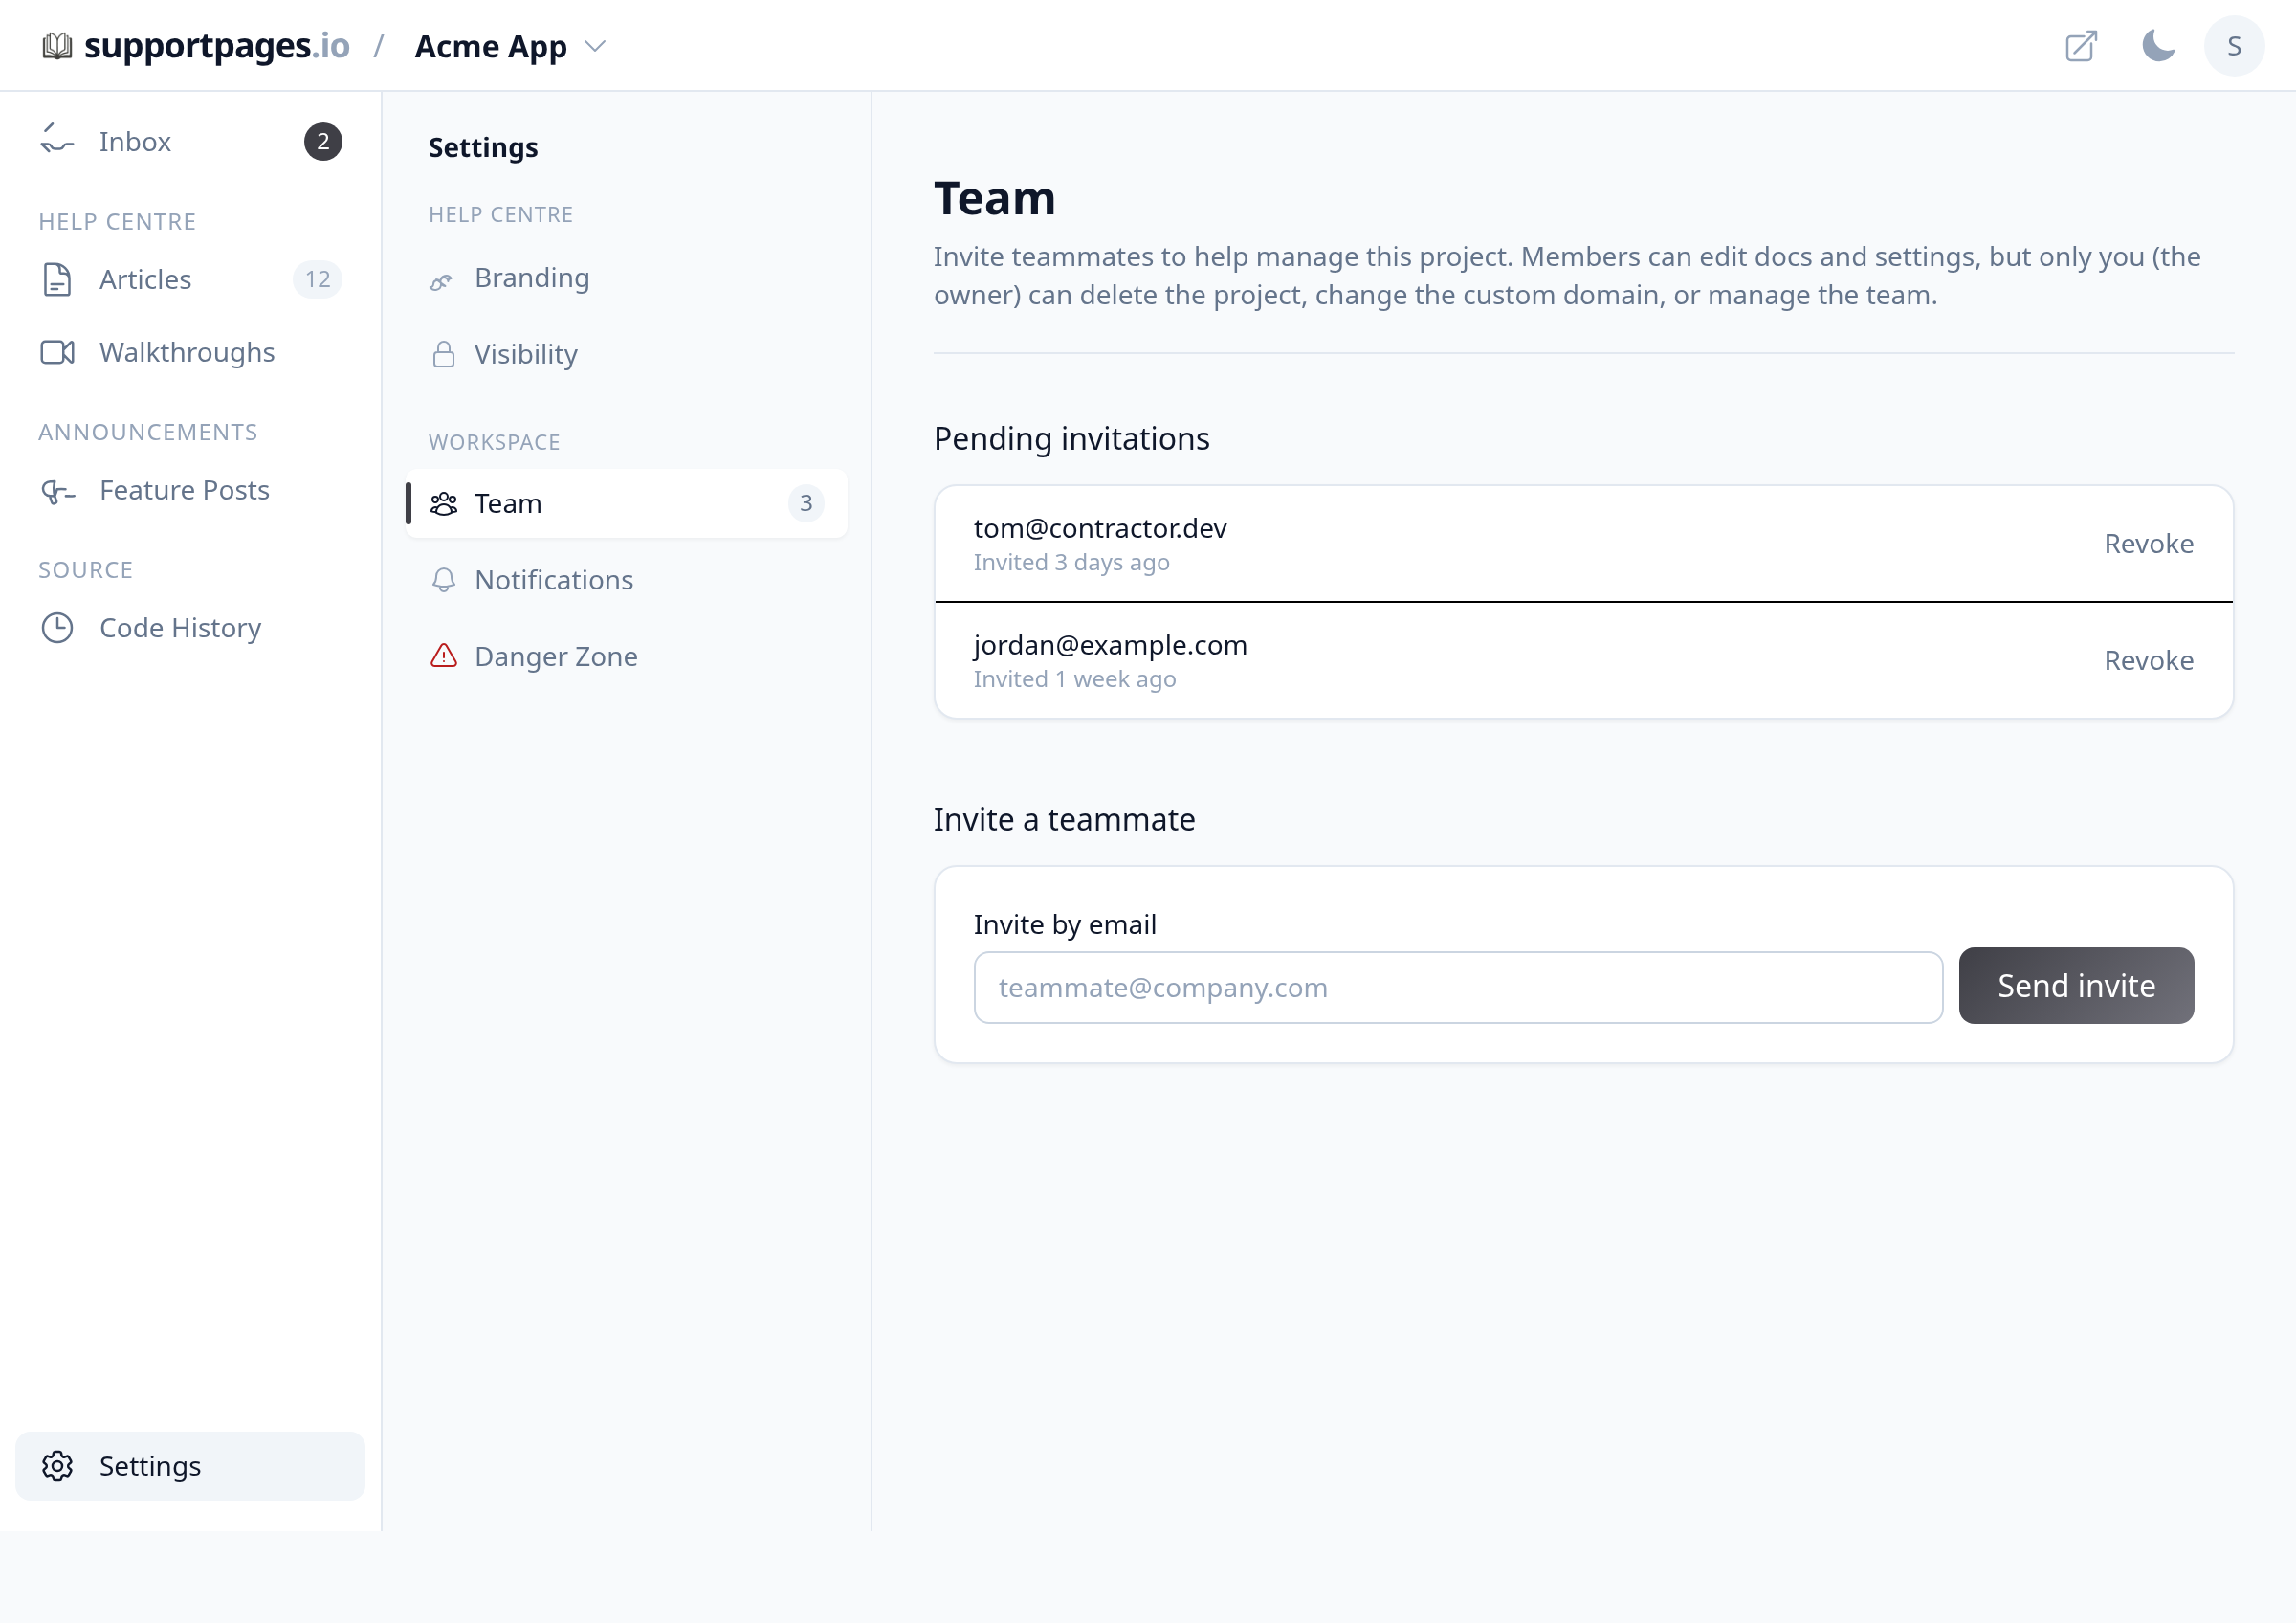Viewport: 2296px width, 1623px height.
Task: Click the supportpages.io brand name link
Action: 217,46
